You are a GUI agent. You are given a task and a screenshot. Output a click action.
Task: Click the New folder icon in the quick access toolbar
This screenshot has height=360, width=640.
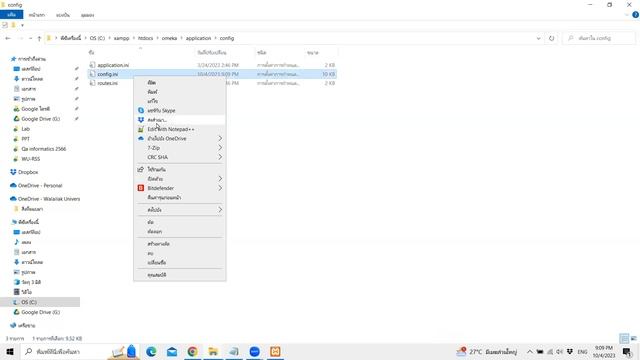tap(13, 25)
